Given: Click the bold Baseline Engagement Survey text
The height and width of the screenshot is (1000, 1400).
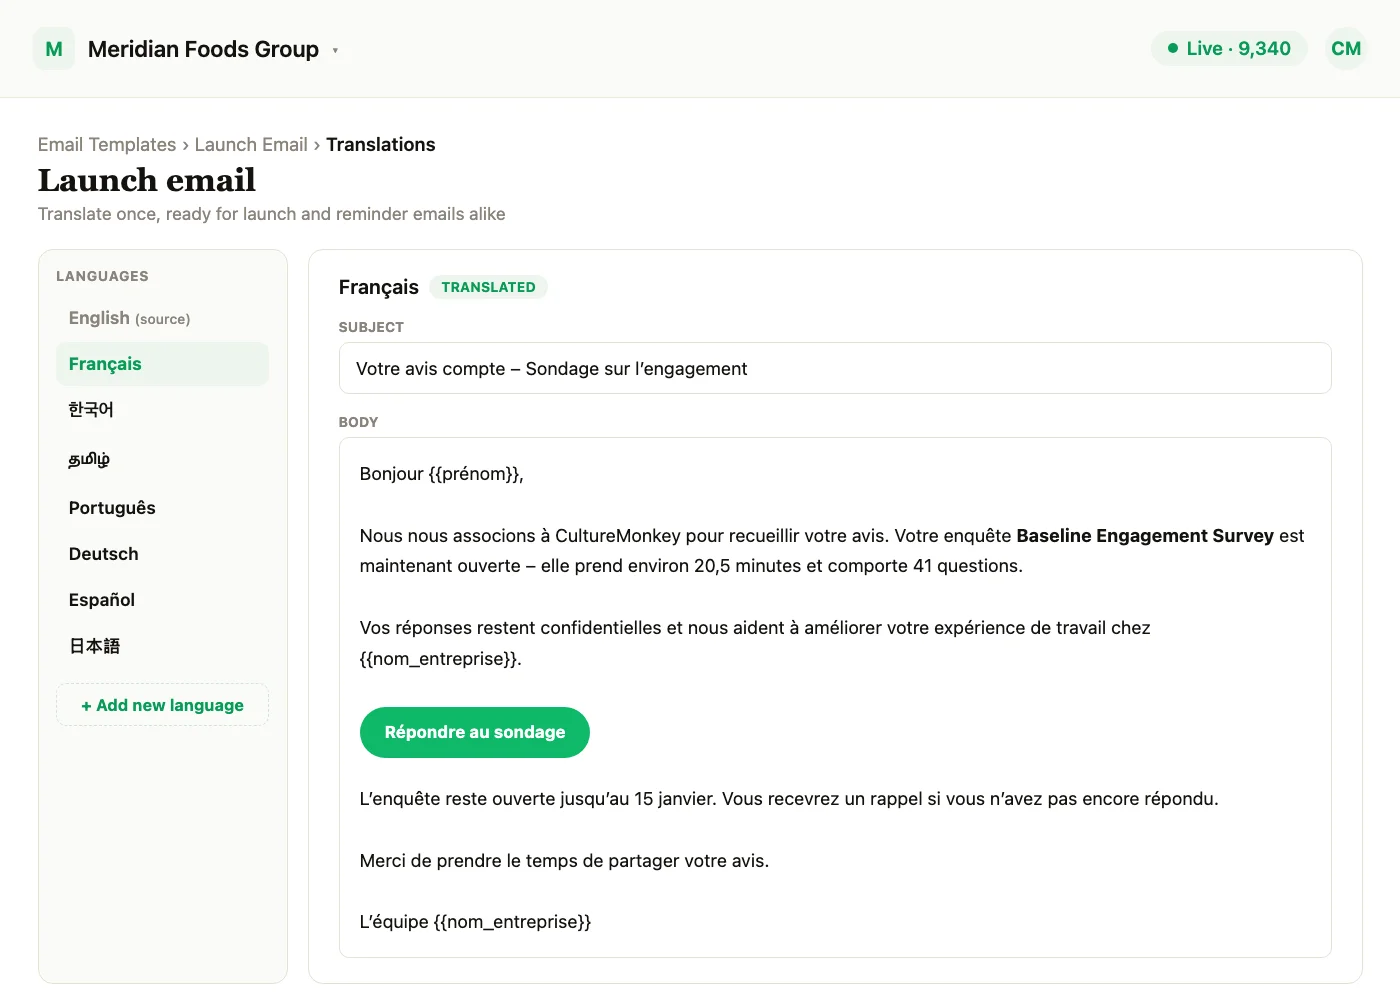Looking at the screenshot, I should (1145, 536).
